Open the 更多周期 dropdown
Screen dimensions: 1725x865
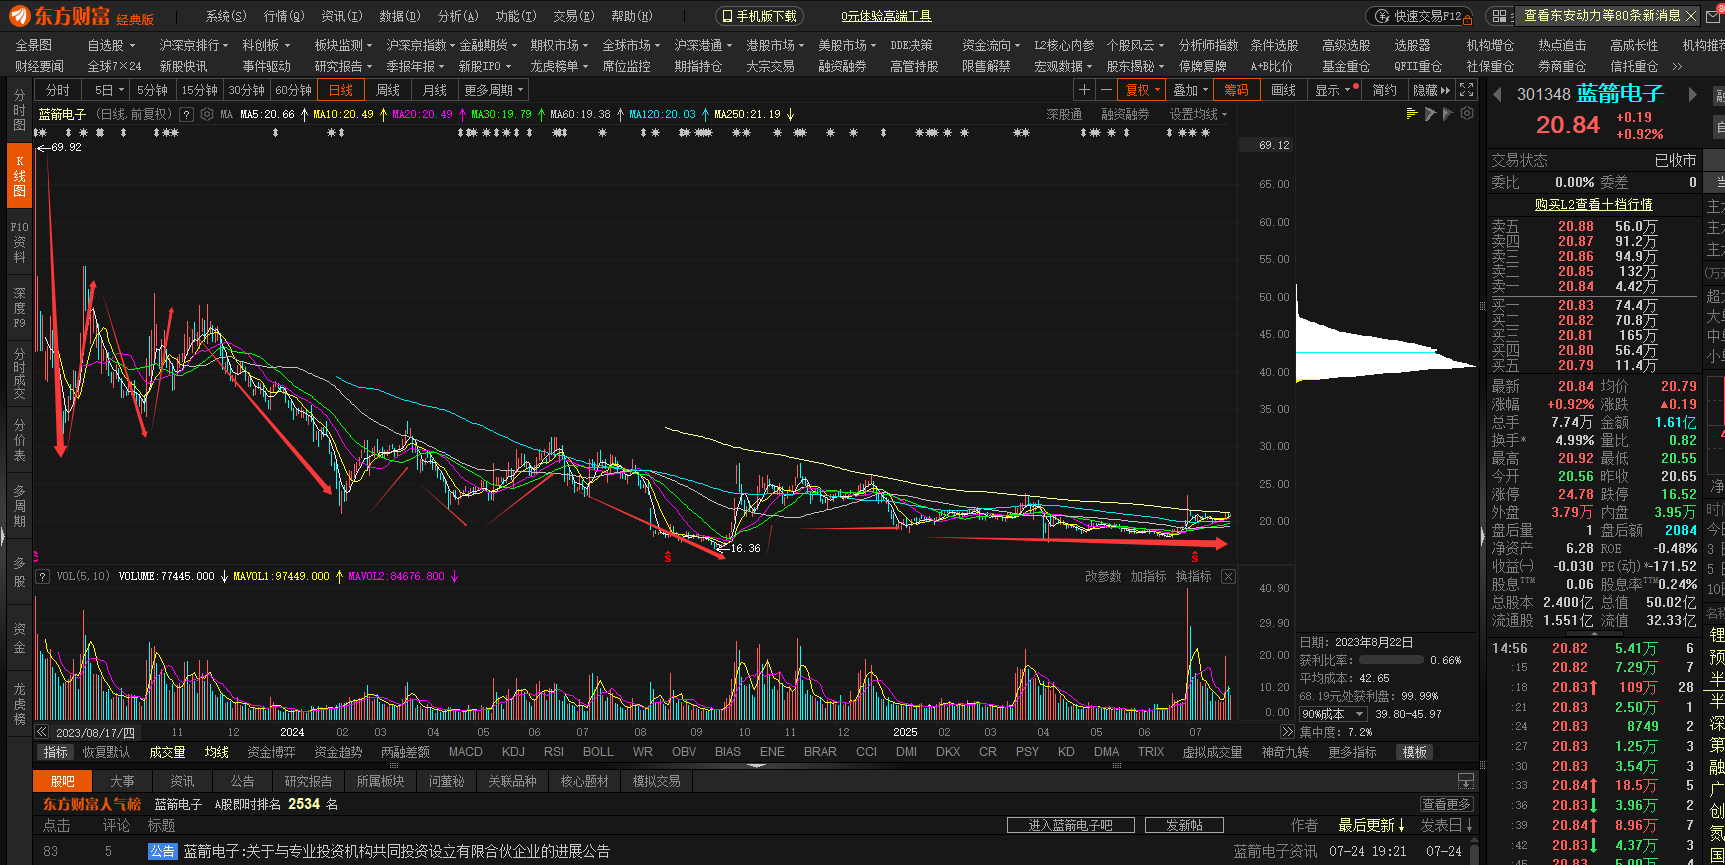click(x=494, y=90)
